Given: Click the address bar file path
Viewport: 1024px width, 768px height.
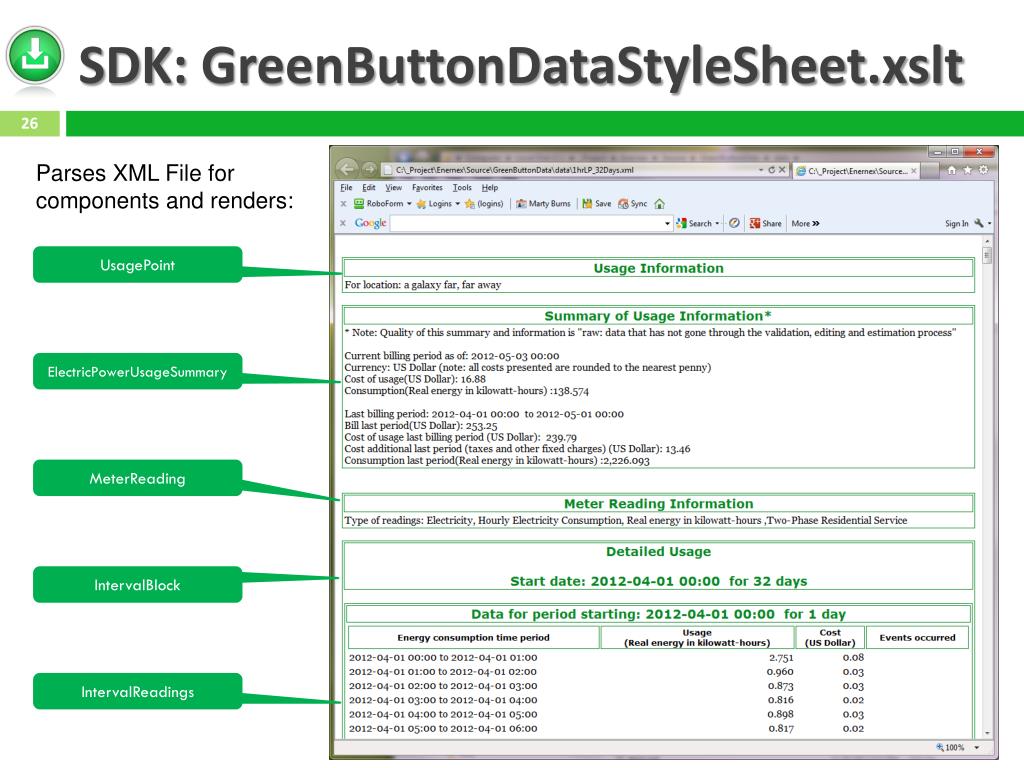Looking at the screenshot, I should pyautogui.click(x=515, y=170).
